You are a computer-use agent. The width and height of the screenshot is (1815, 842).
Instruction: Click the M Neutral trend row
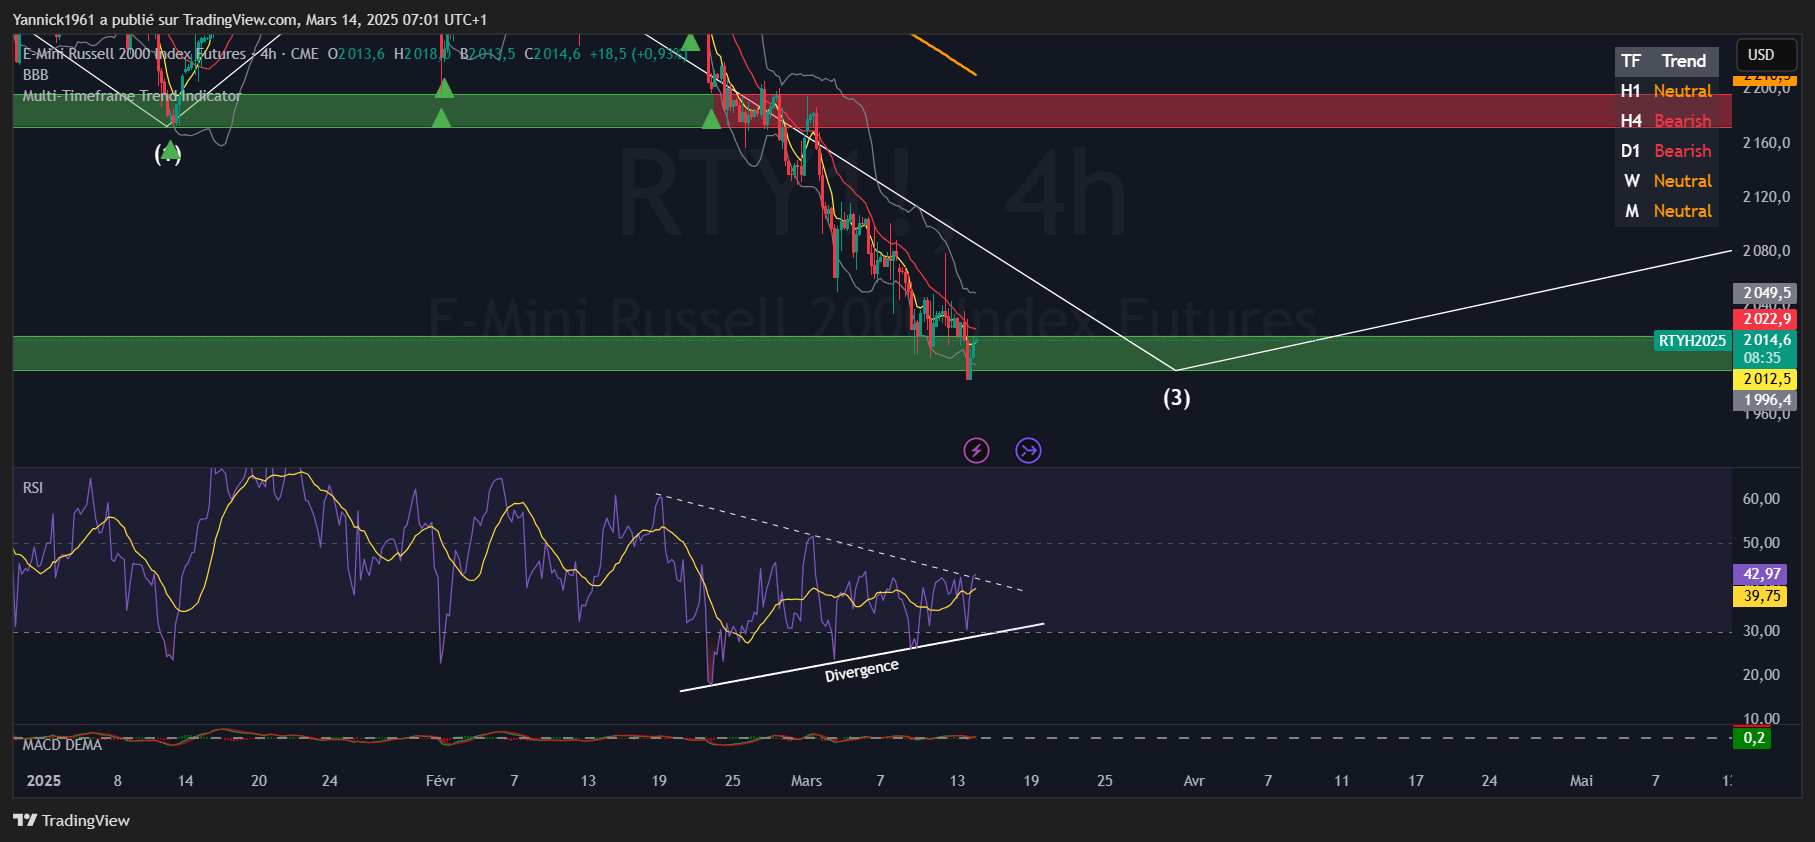click(x=1666, y=211)
